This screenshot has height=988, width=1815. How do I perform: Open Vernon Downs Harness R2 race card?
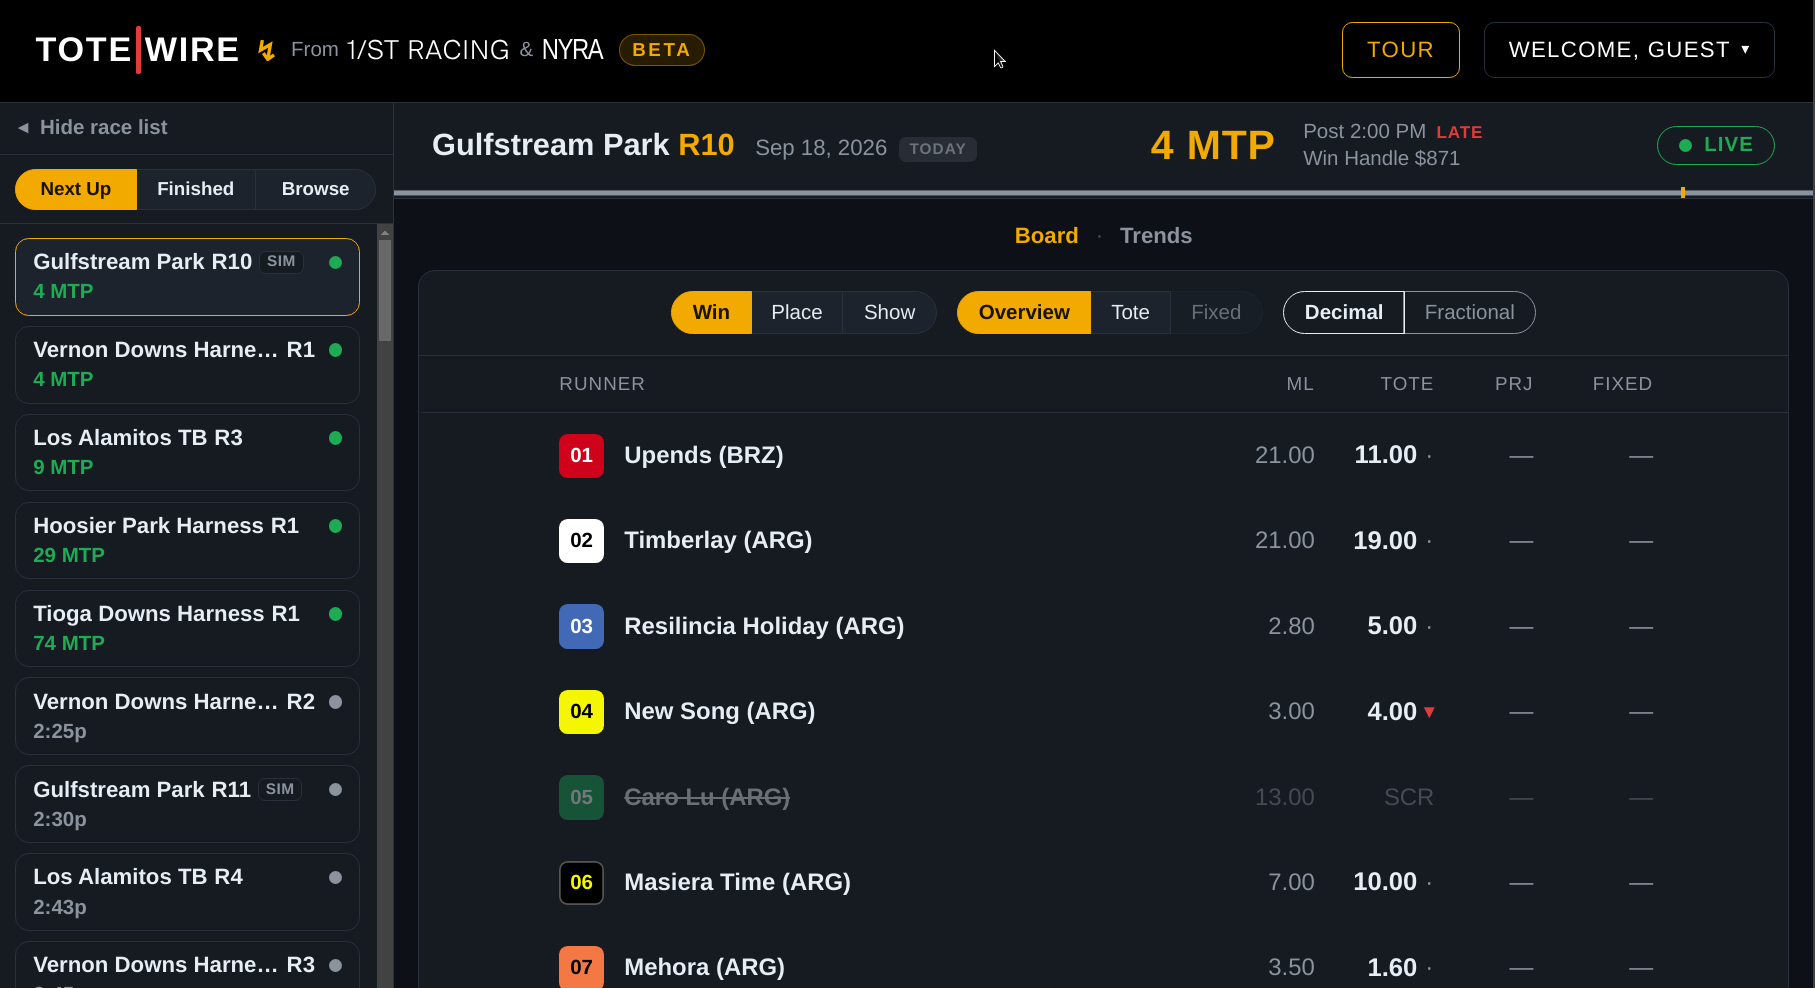[x=187, y=717]
